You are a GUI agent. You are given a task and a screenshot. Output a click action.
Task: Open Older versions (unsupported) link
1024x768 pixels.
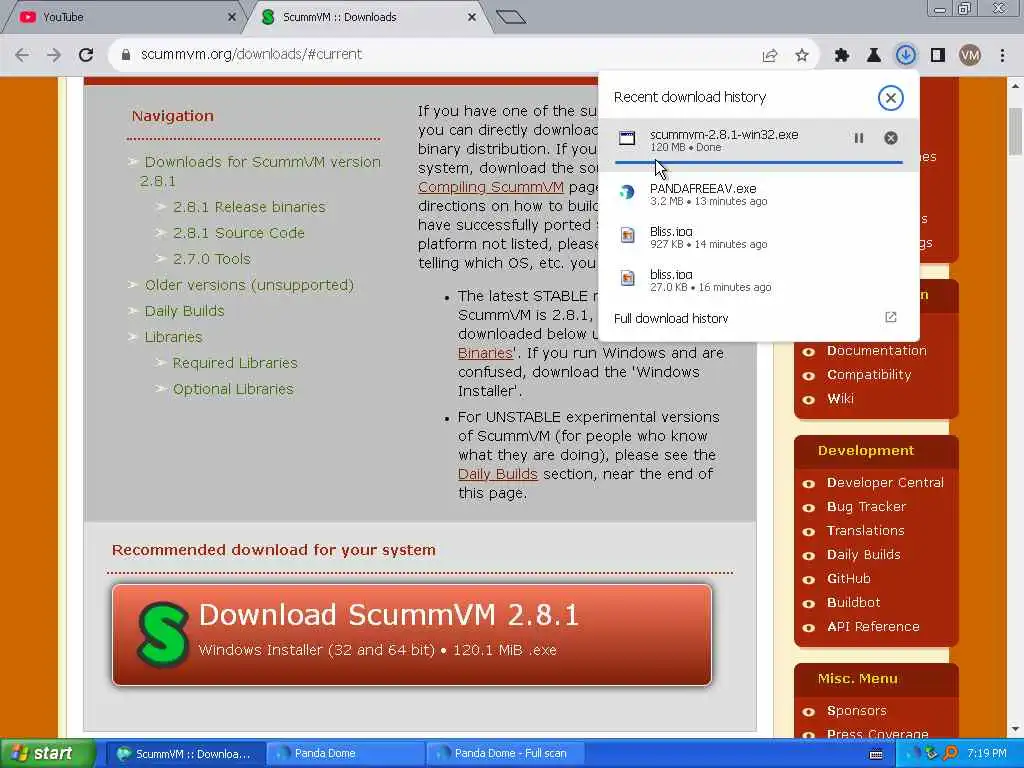[x=249, y=285]
